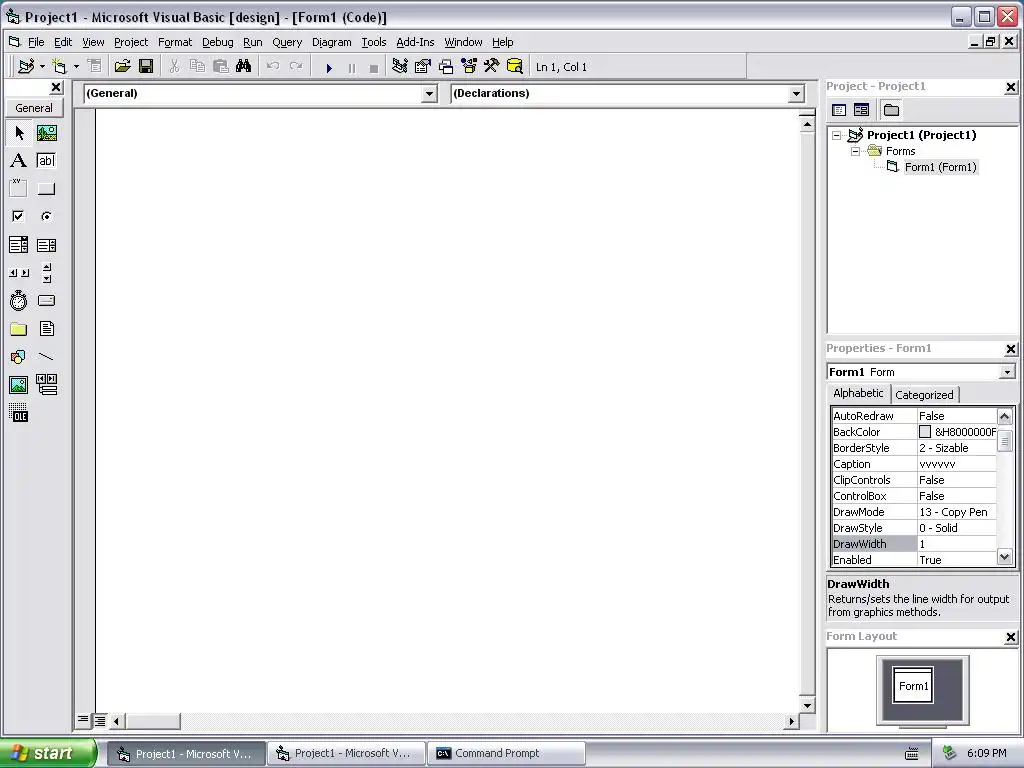Select the ListBox control tool
This screenshot has height=768, width=1024.
[46, 245]
